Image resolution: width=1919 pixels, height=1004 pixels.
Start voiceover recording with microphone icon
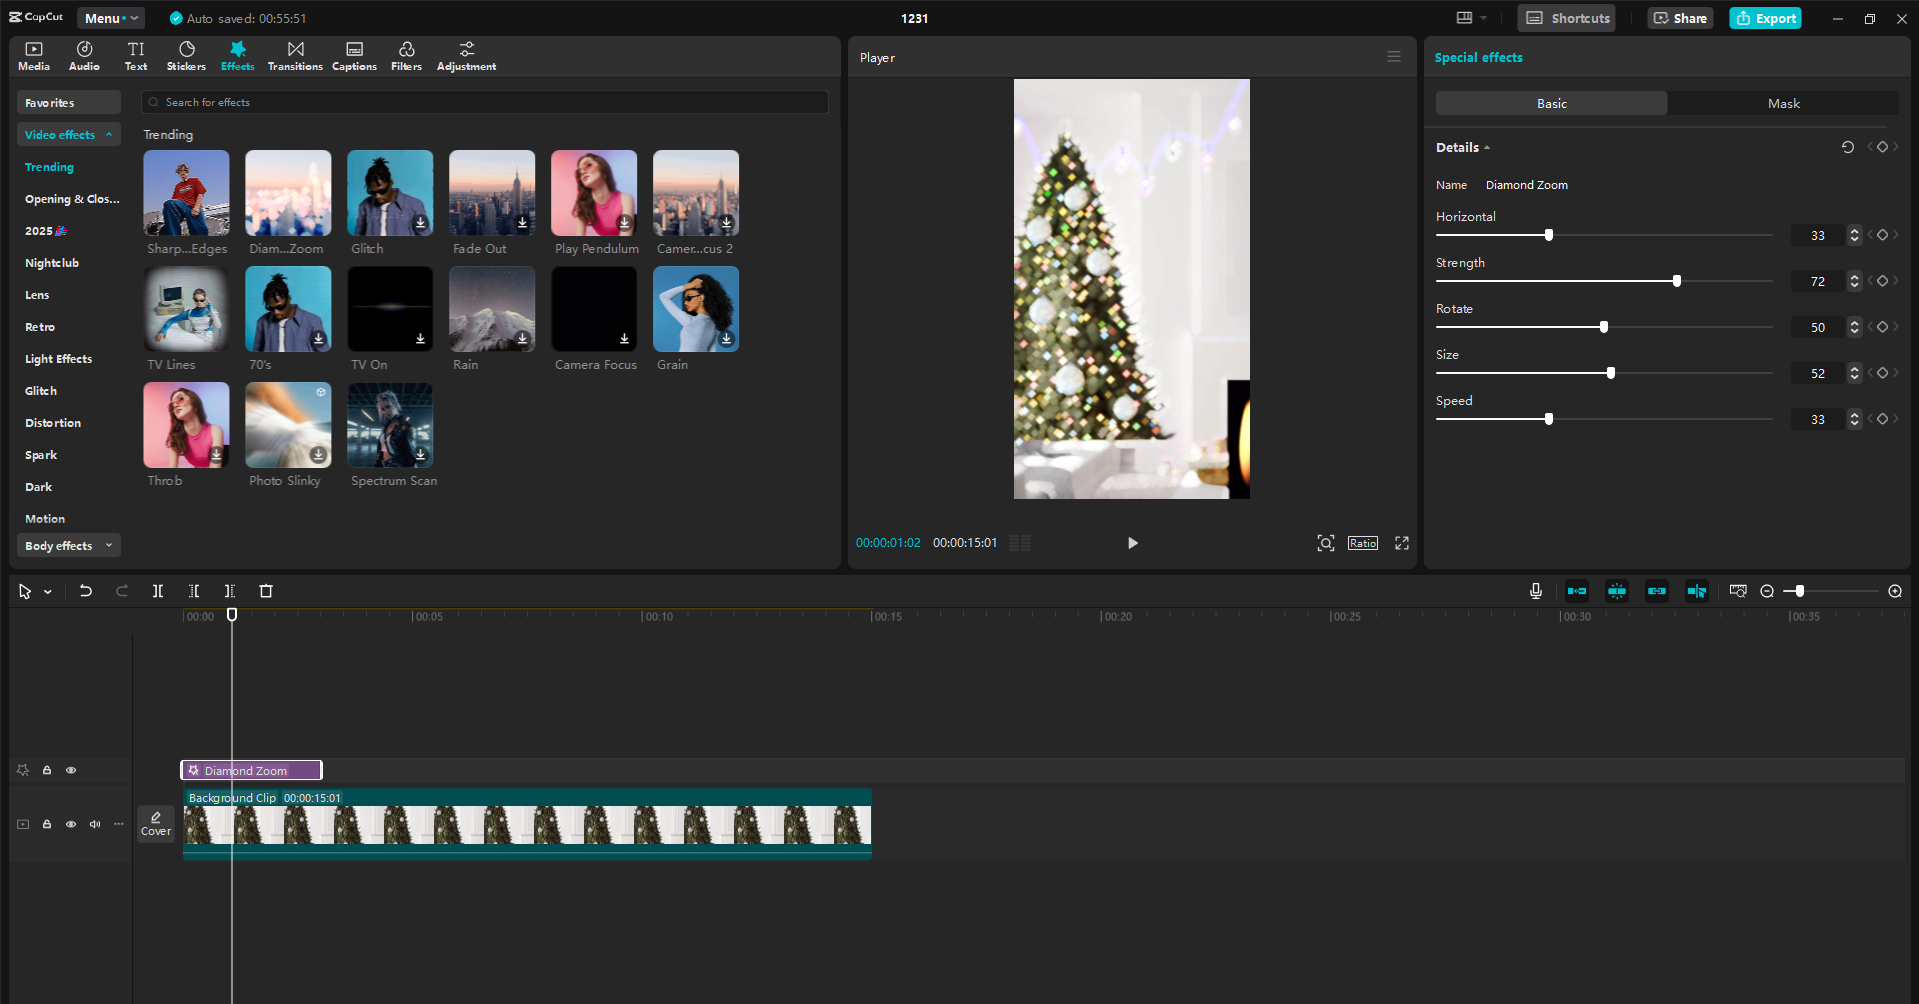point(1536,591)
